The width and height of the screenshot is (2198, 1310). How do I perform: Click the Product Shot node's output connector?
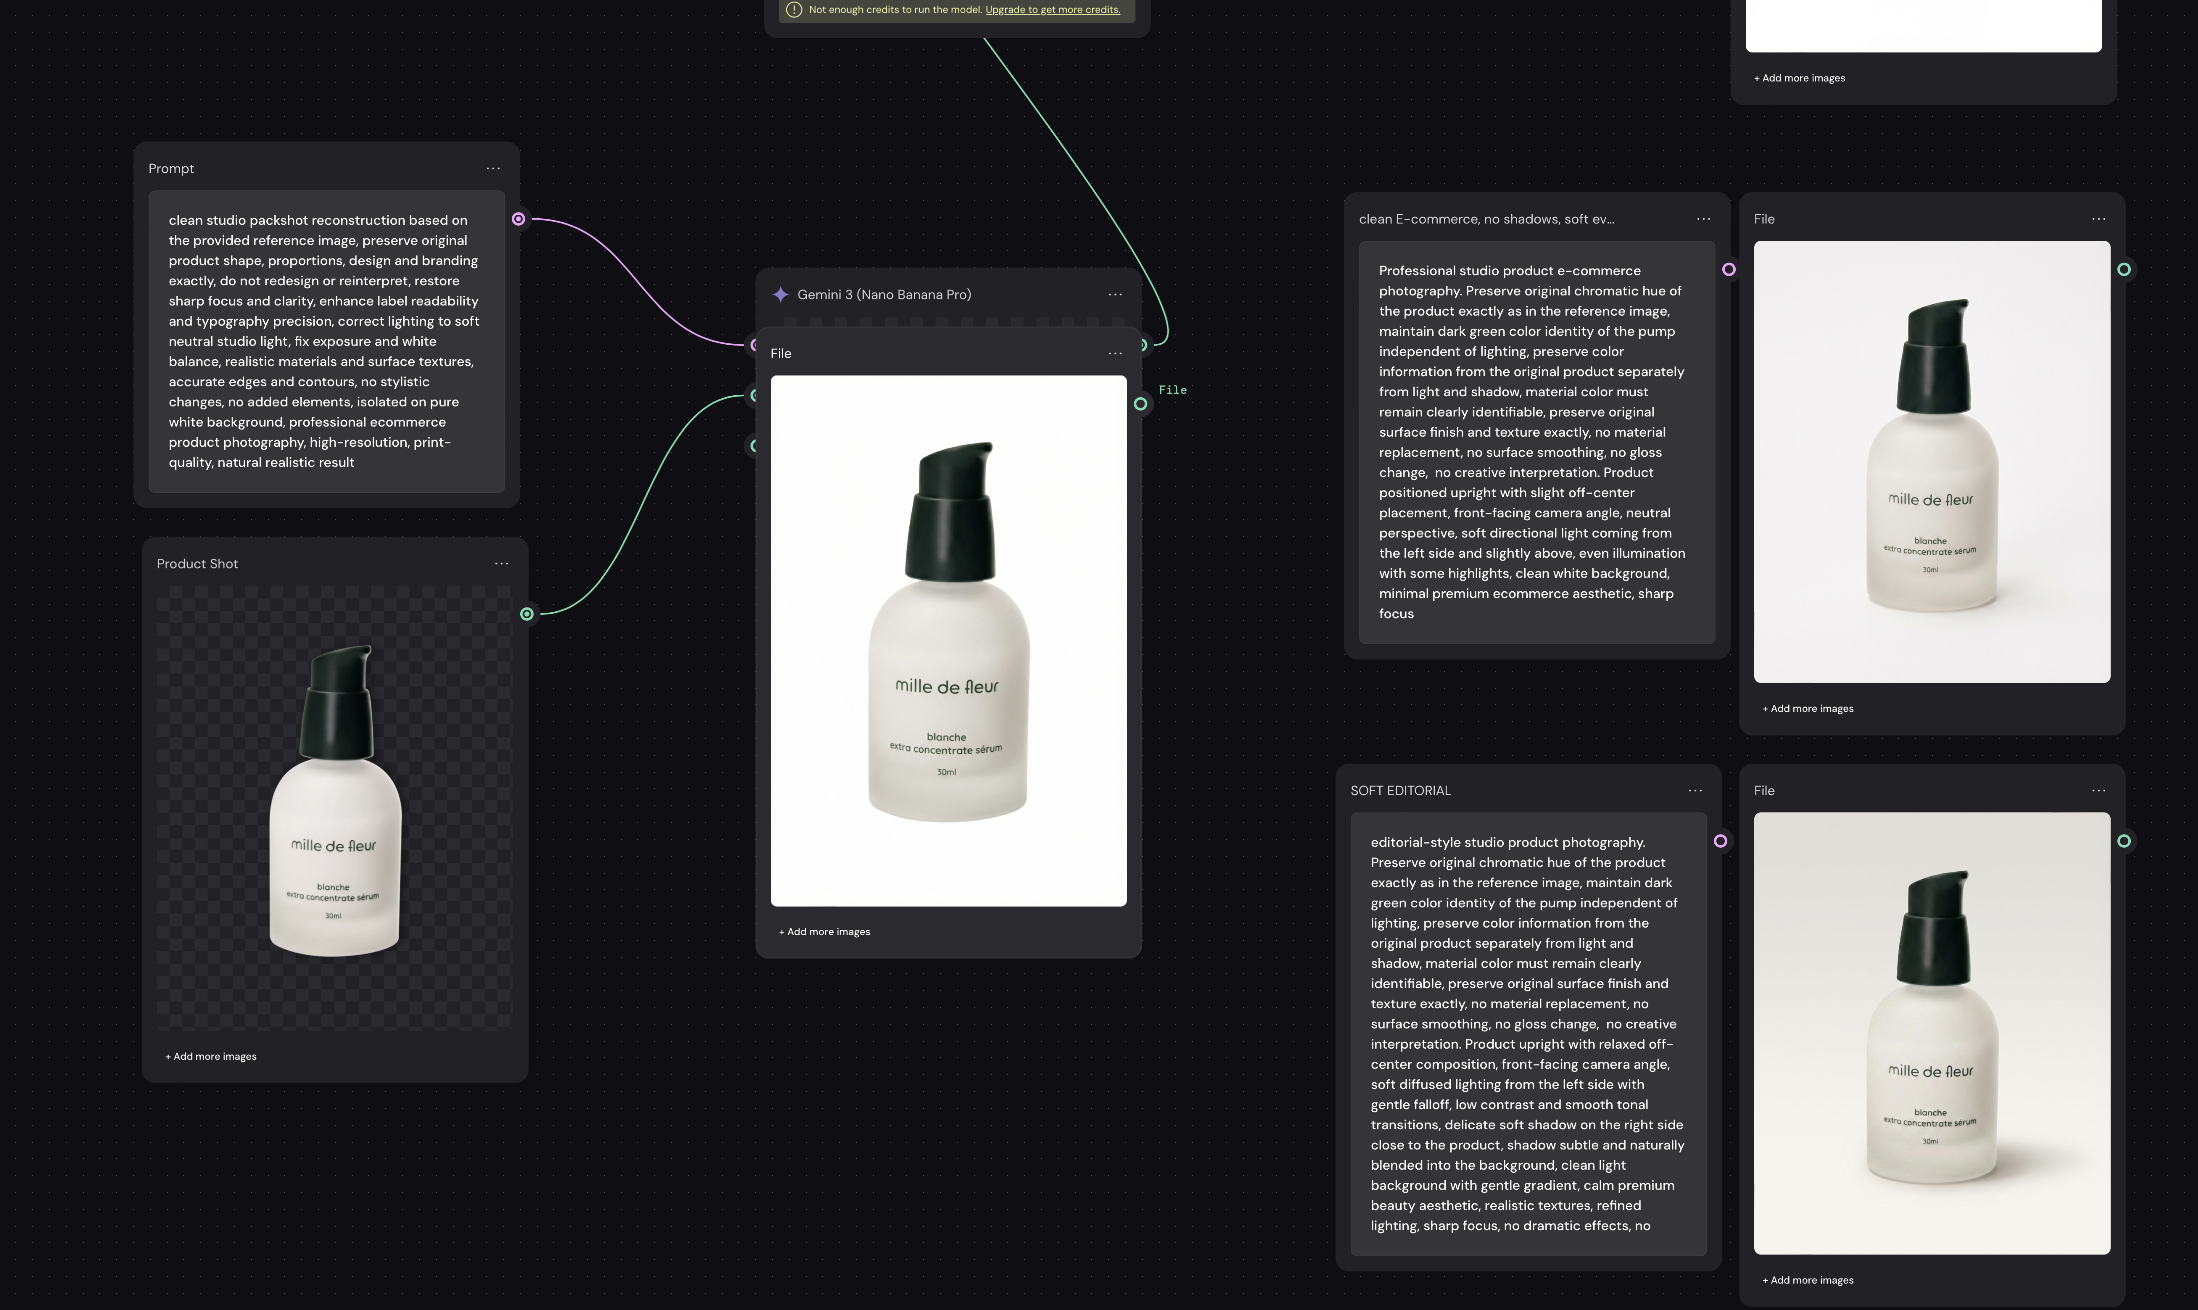point(527,614)
